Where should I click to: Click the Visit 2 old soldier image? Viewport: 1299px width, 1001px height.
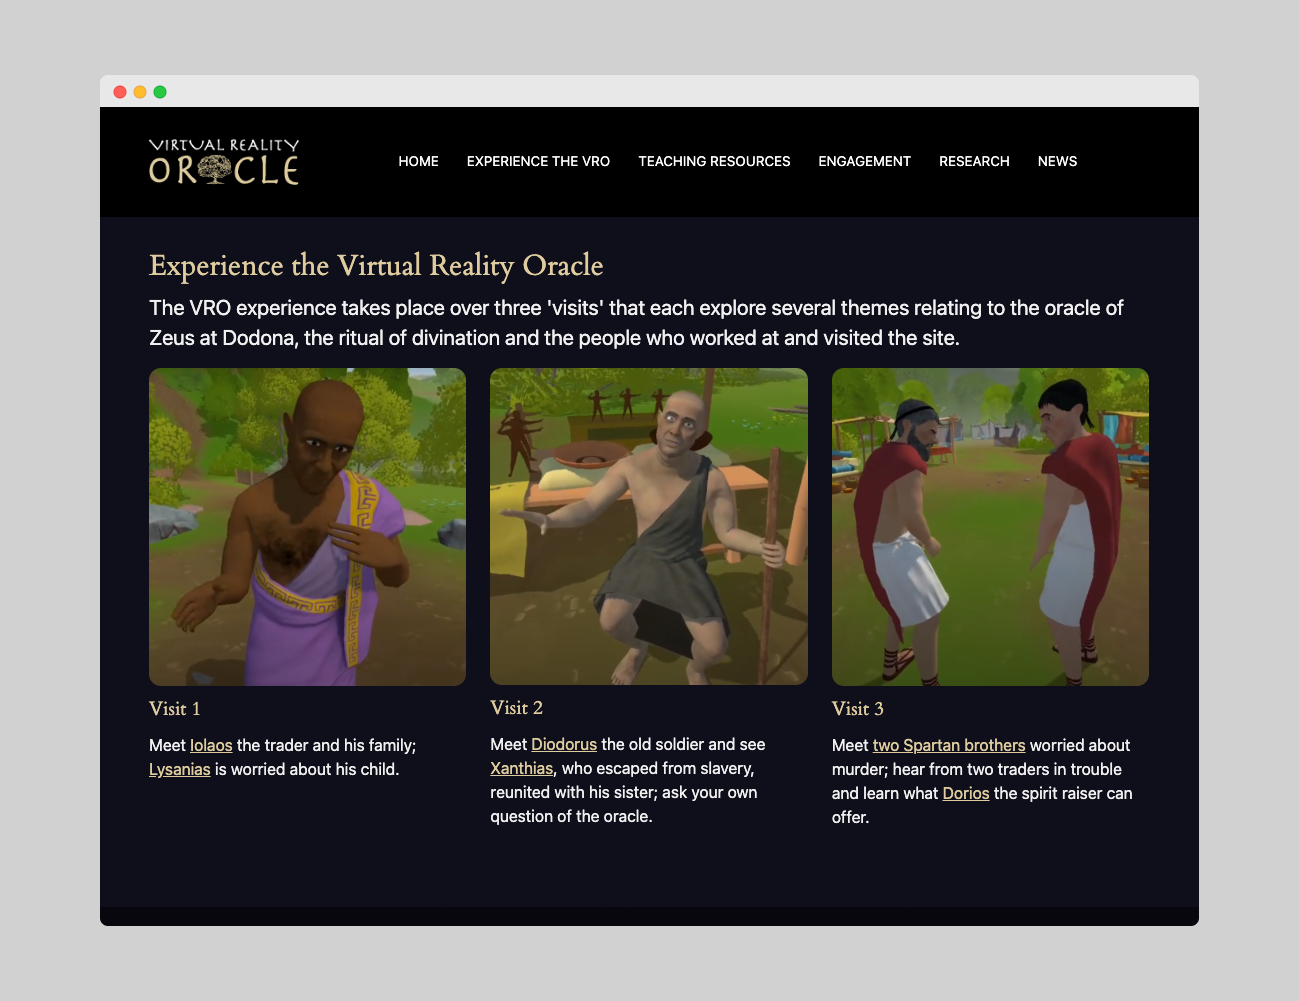click(648, 526)
